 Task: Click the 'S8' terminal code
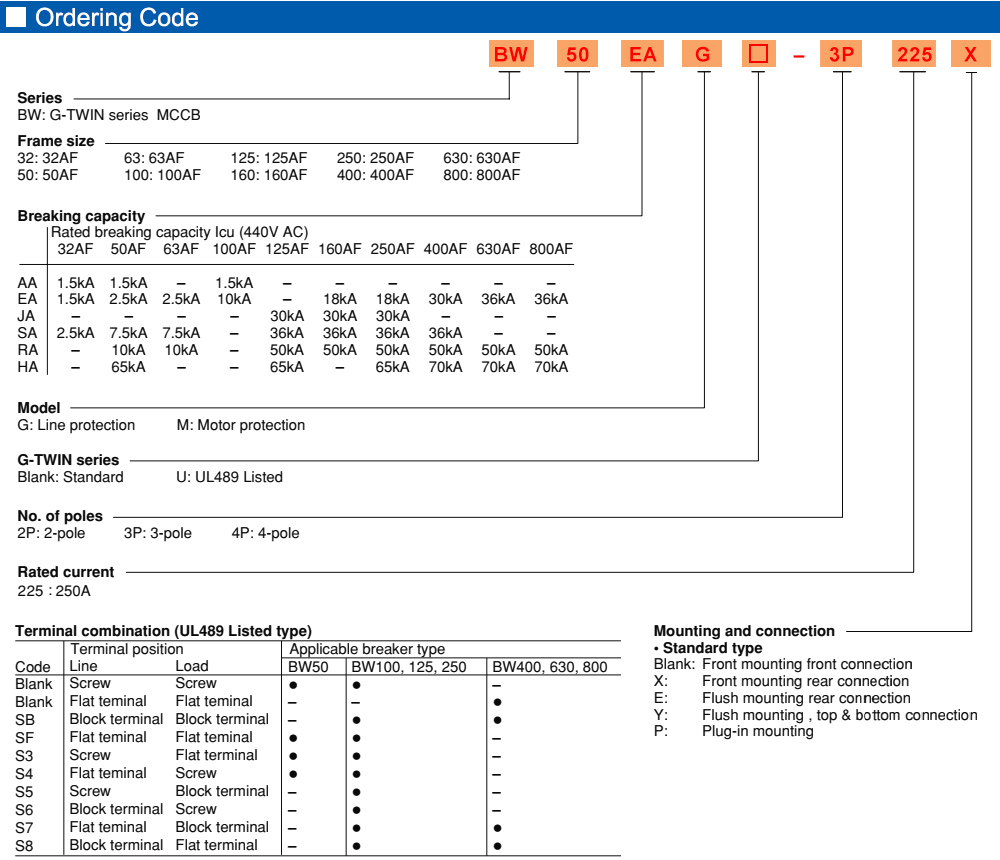pos(24,846)
